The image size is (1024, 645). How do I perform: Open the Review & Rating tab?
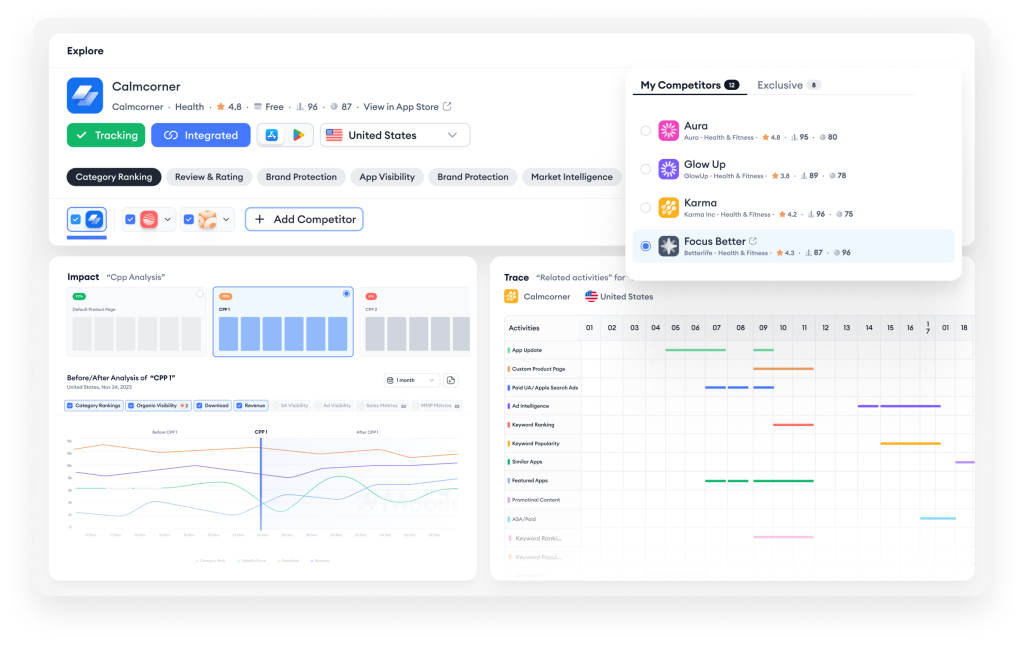(x=209, y=177)
